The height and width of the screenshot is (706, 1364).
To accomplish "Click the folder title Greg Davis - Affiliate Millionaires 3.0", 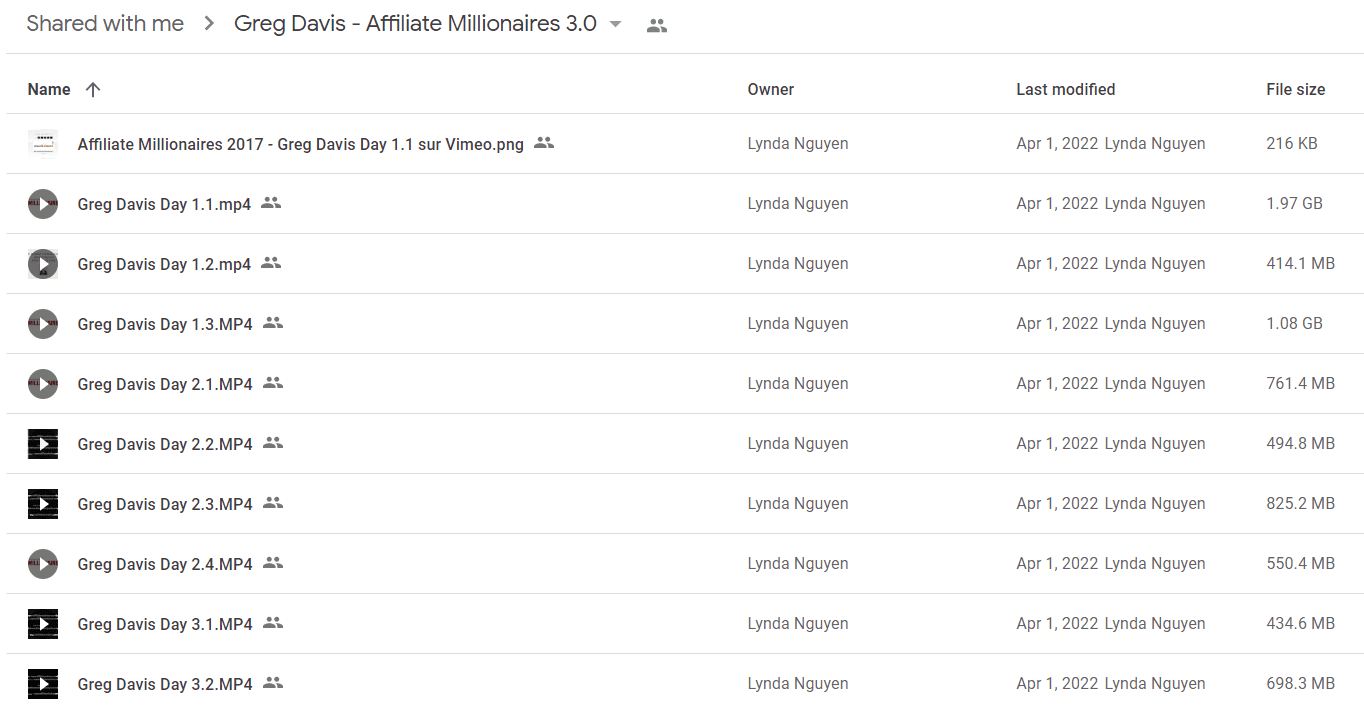I will pos(415,24).
